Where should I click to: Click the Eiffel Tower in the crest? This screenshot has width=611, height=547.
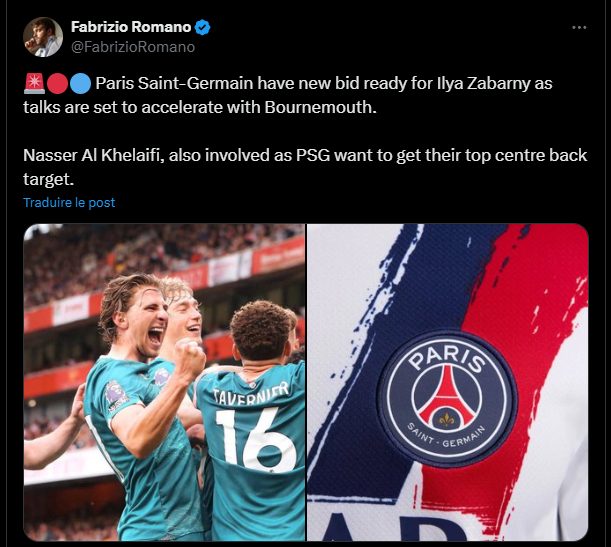click(x=447, y=395)
